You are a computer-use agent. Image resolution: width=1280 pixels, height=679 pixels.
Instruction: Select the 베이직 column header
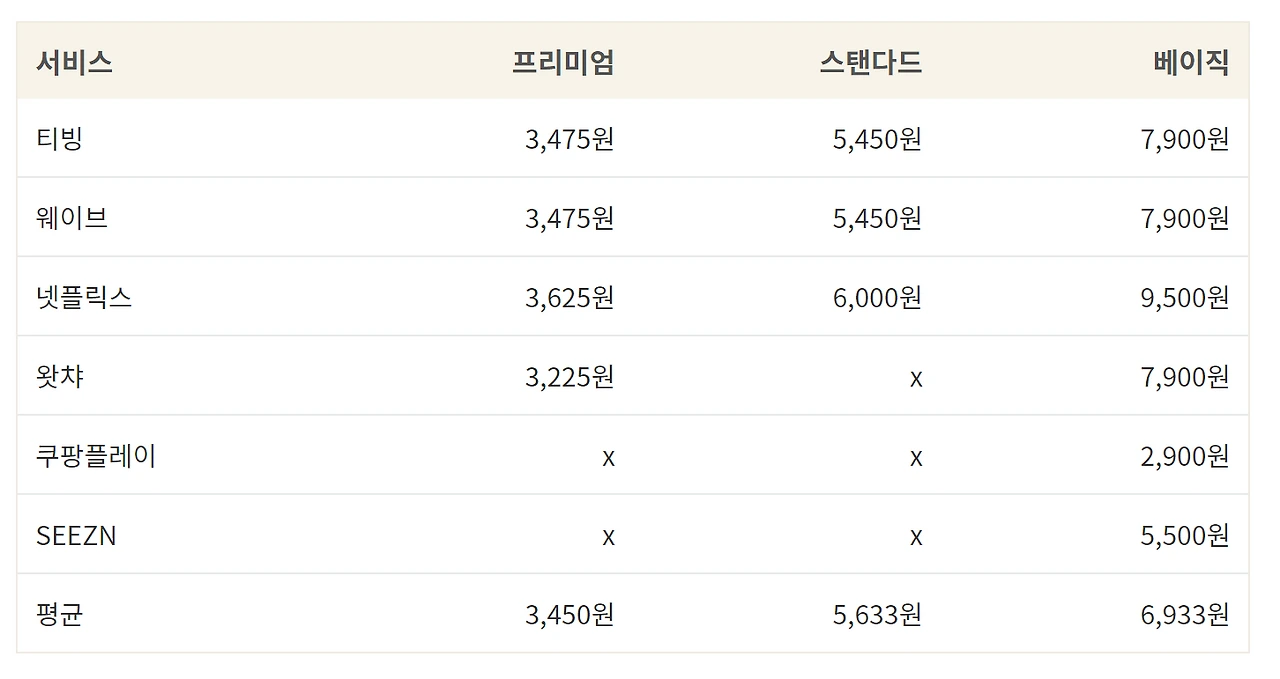coord(1191,62)
